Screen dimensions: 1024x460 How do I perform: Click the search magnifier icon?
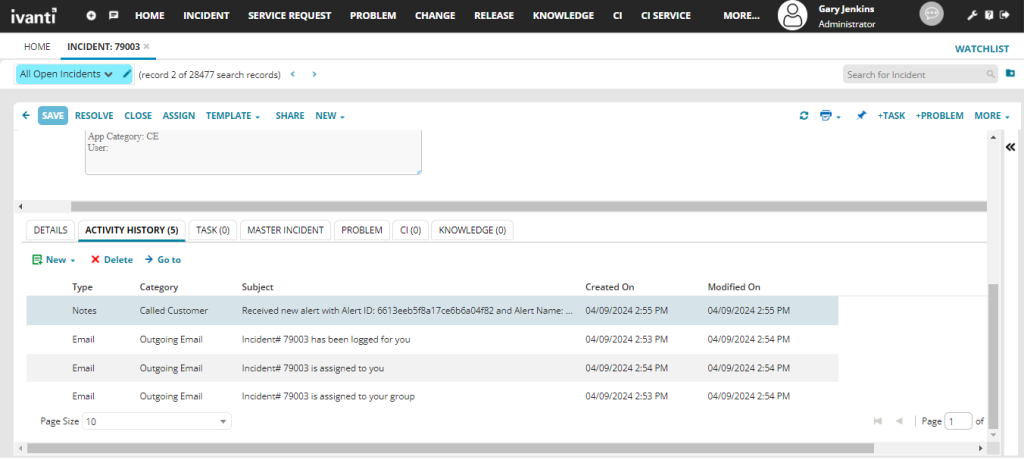click(x=991, y=74)
